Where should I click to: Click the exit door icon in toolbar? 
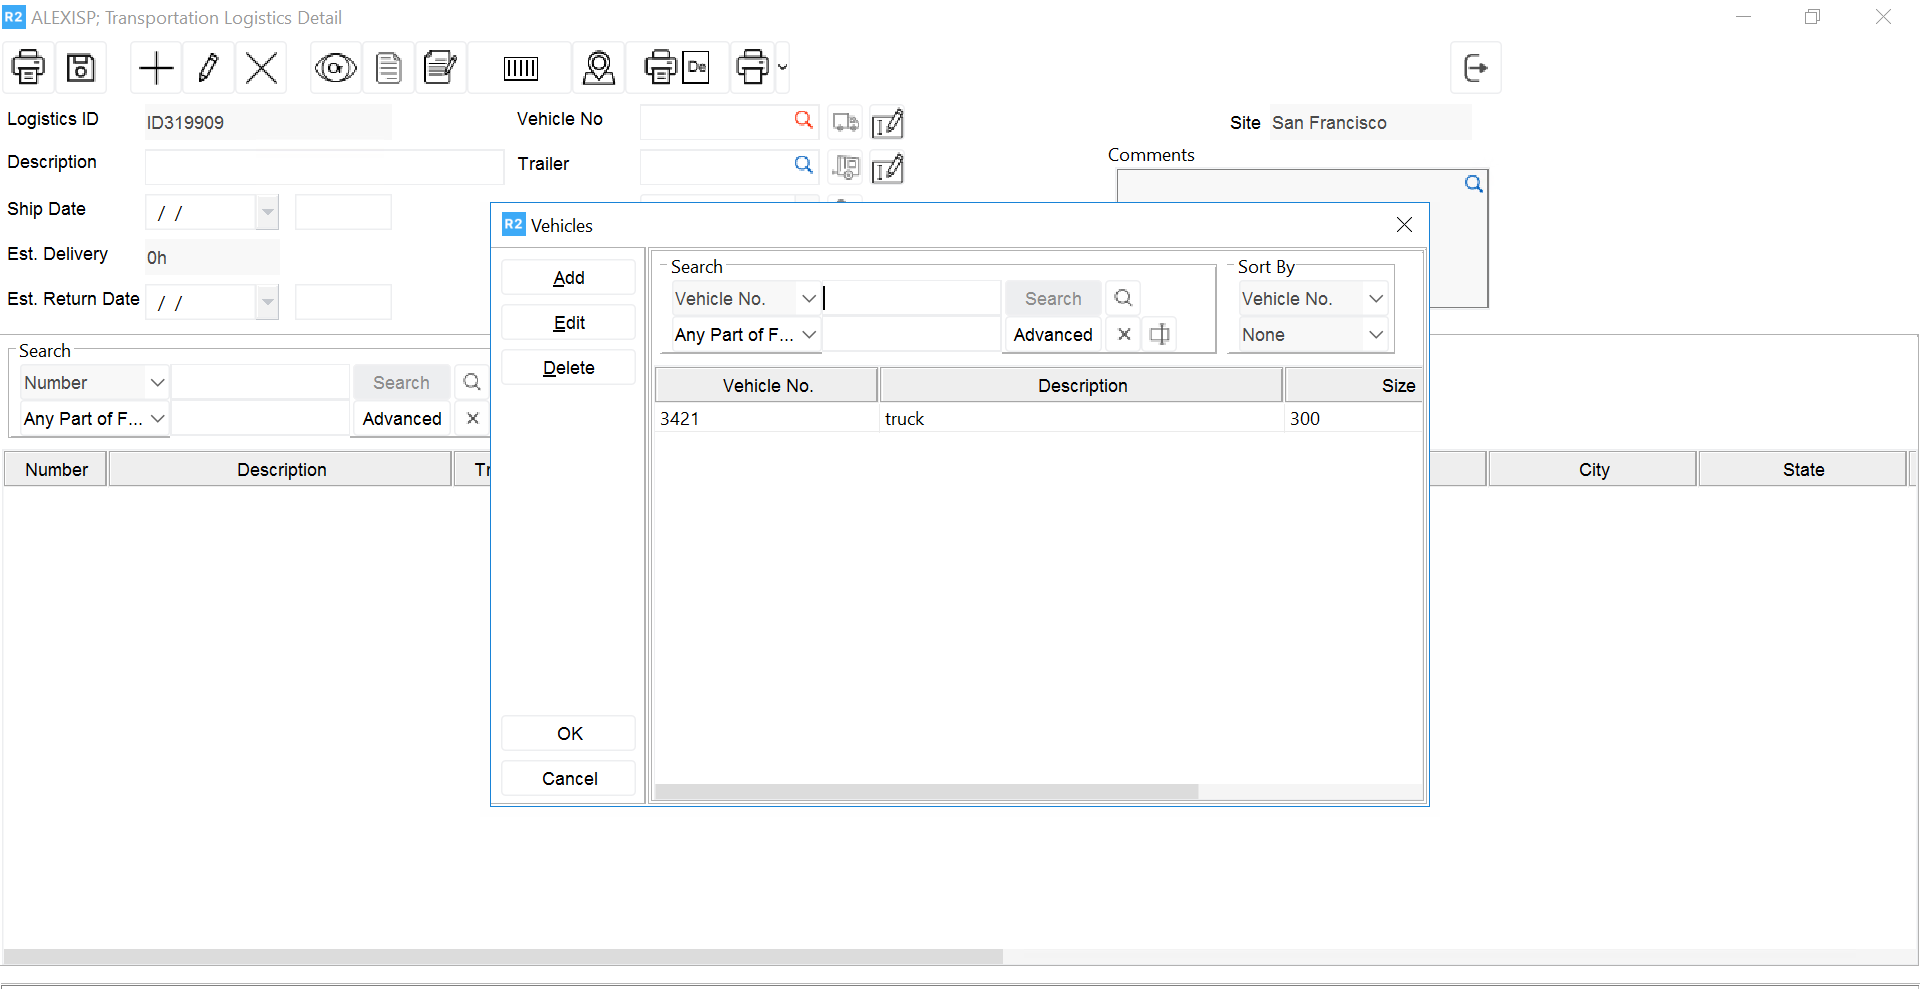point(1475,68)
